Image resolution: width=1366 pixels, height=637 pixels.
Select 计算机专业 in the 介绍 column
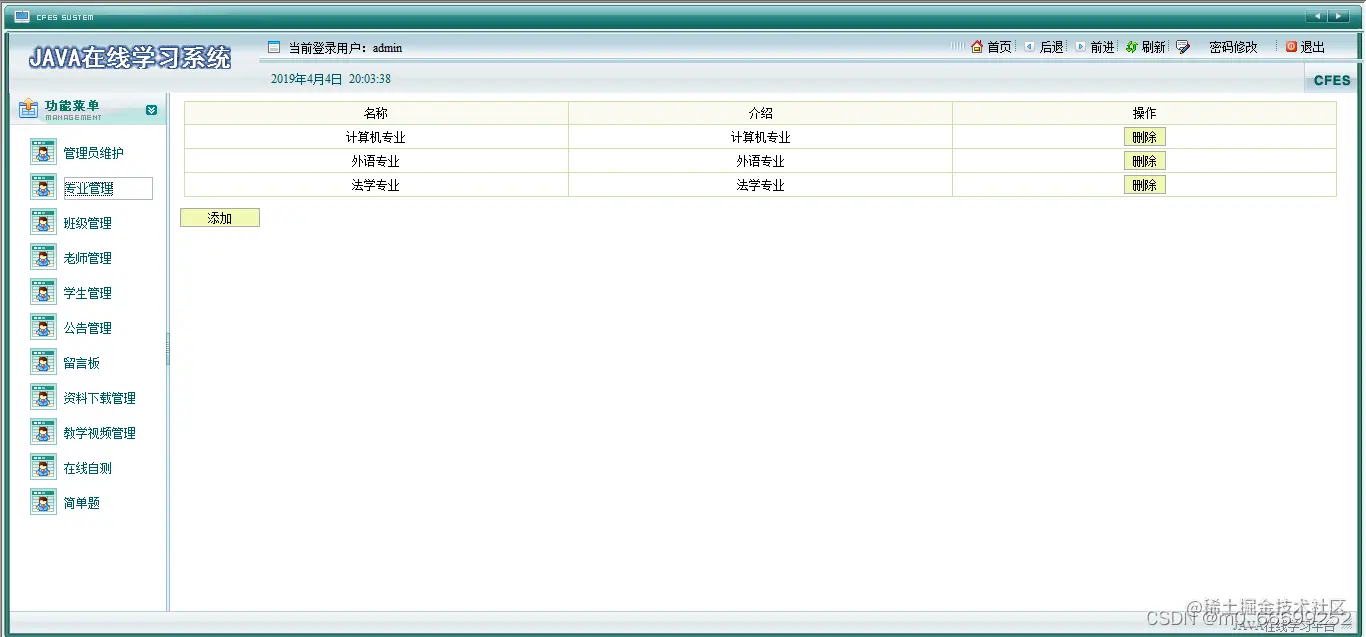pyautogui.click(x=760, y=137)
